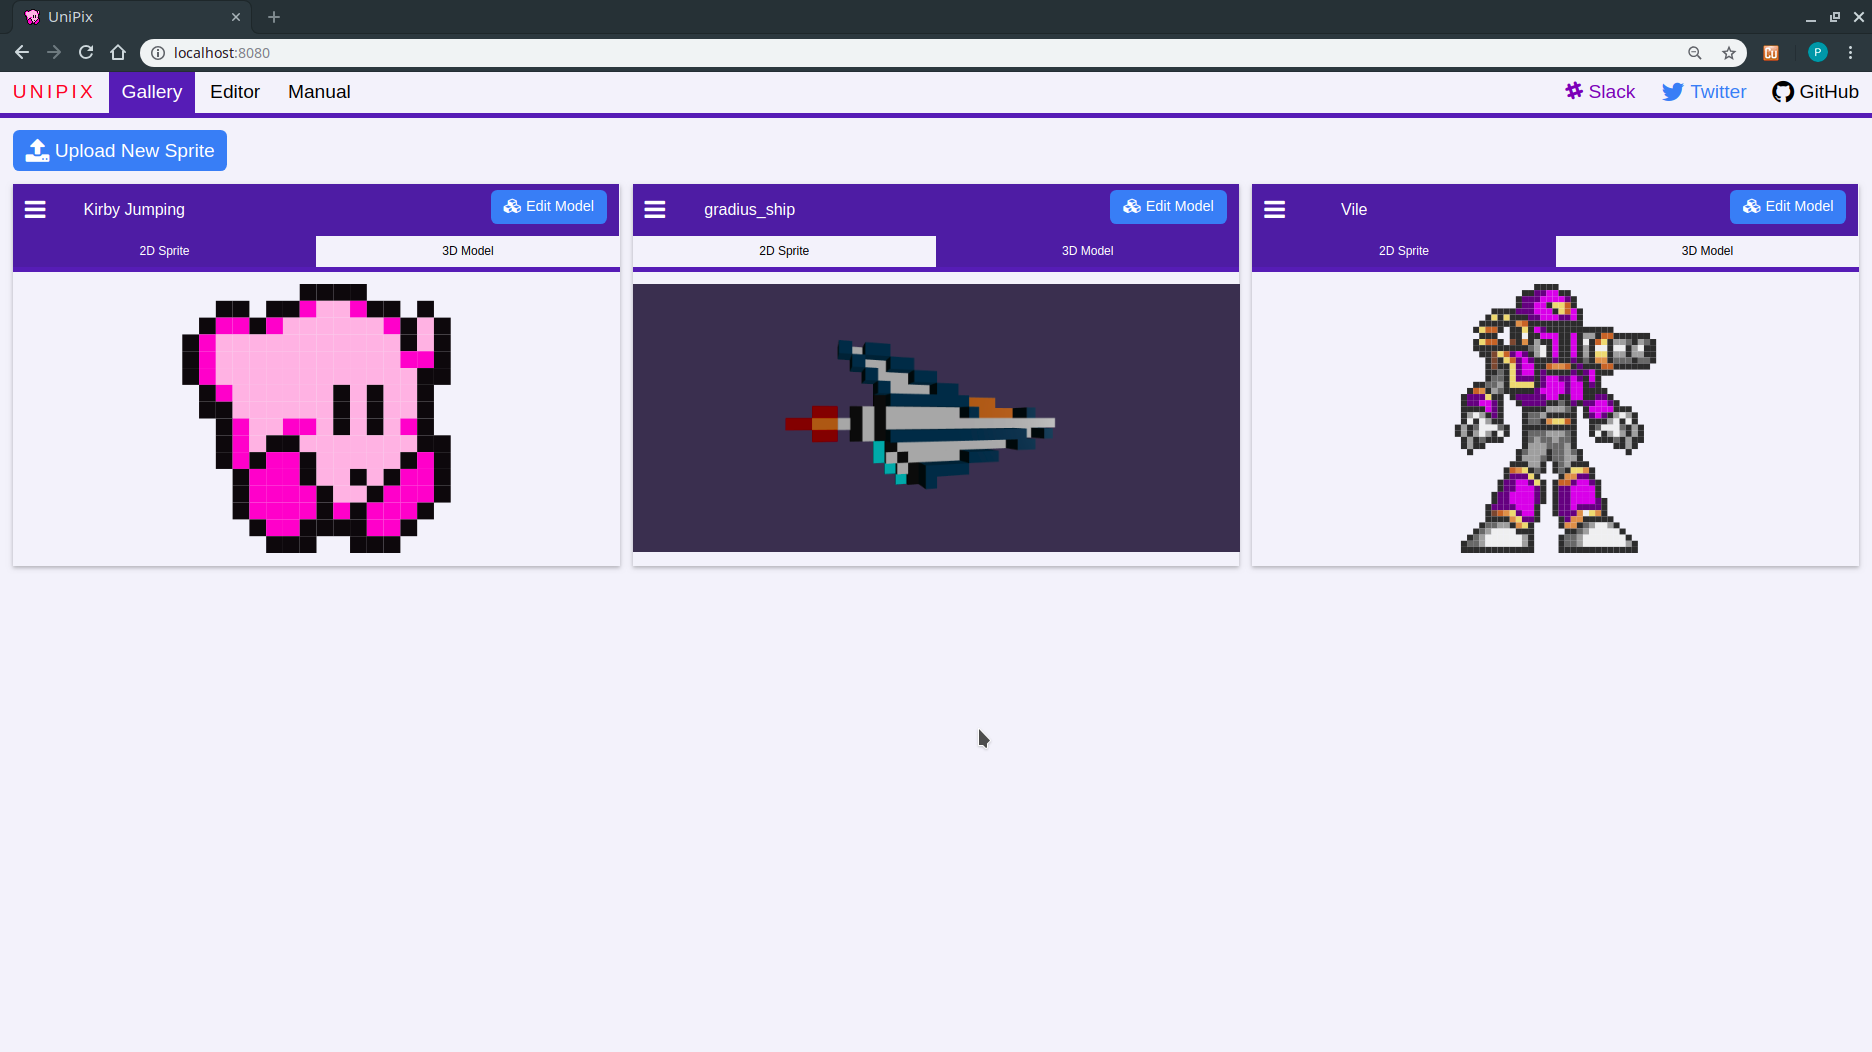Open the Manual page
The height and width of the screenshot is (1052, 1872).
[319, 91]
